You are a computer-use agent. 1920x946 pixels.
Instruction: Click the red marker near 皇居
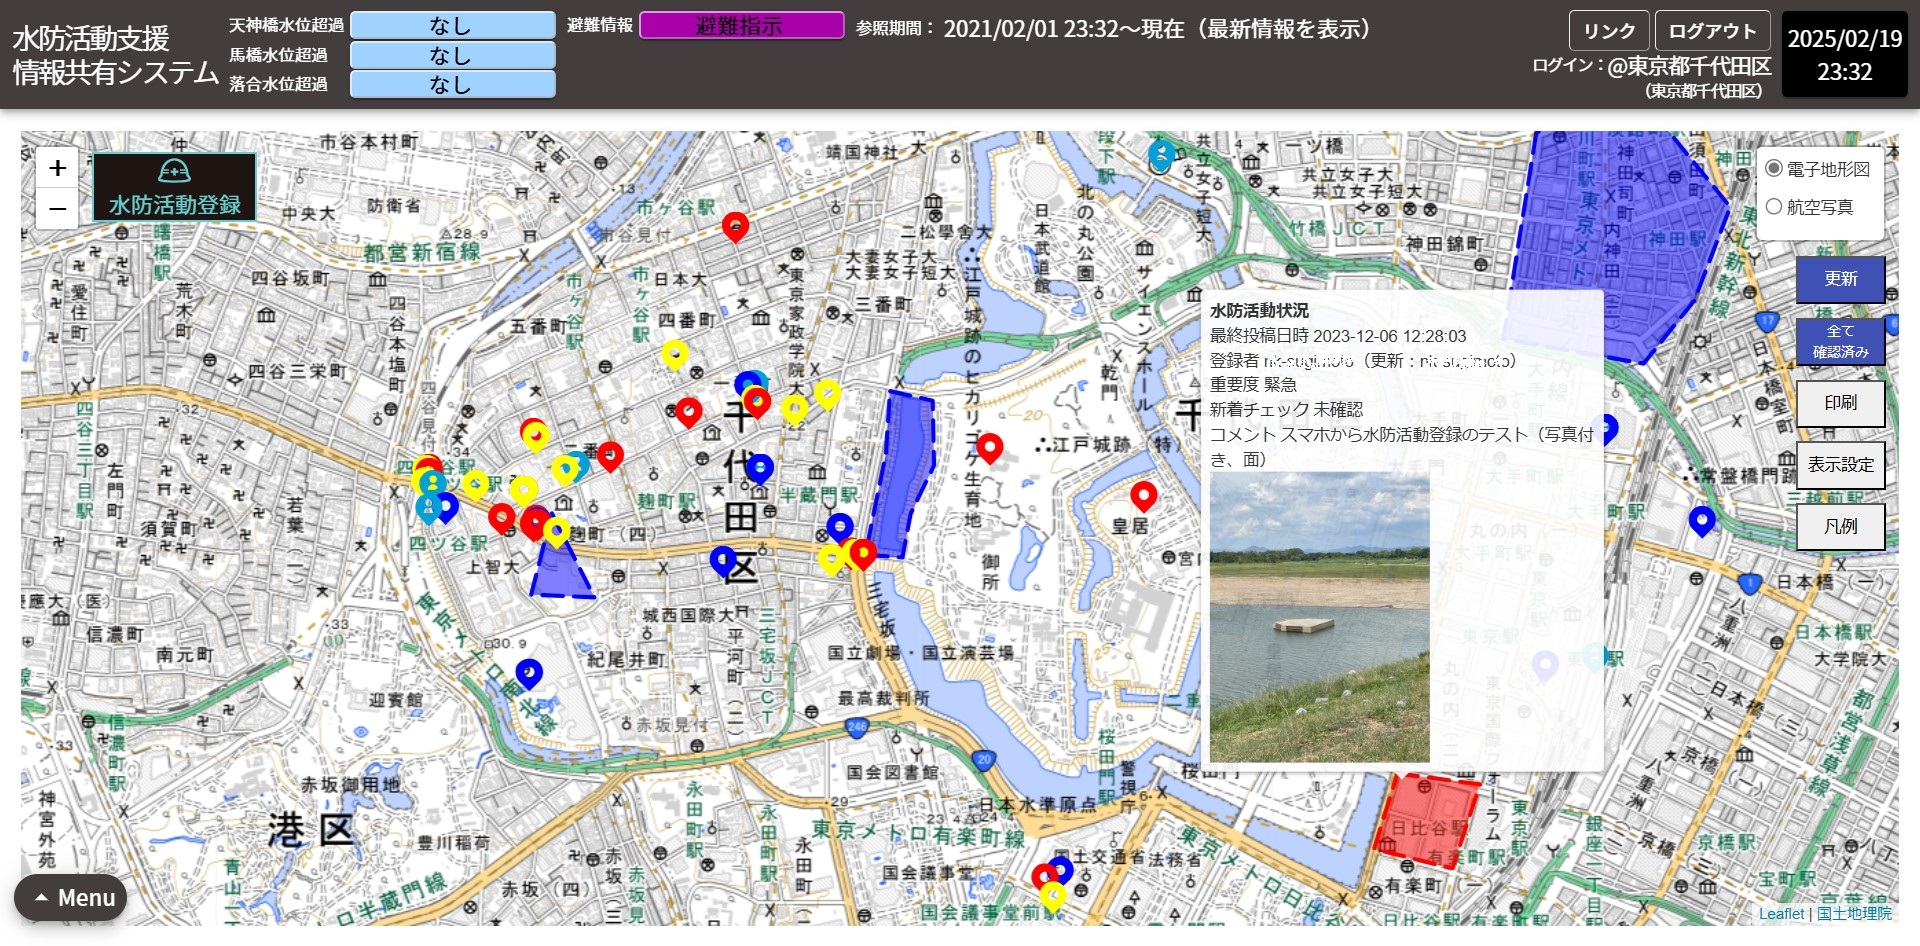click(1143, 494)
